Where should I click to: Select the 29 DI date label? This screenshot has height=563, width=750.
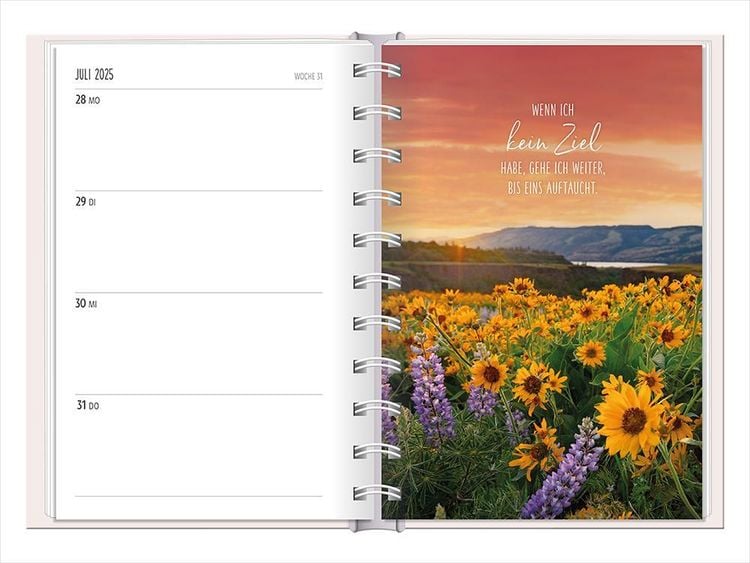86,202
